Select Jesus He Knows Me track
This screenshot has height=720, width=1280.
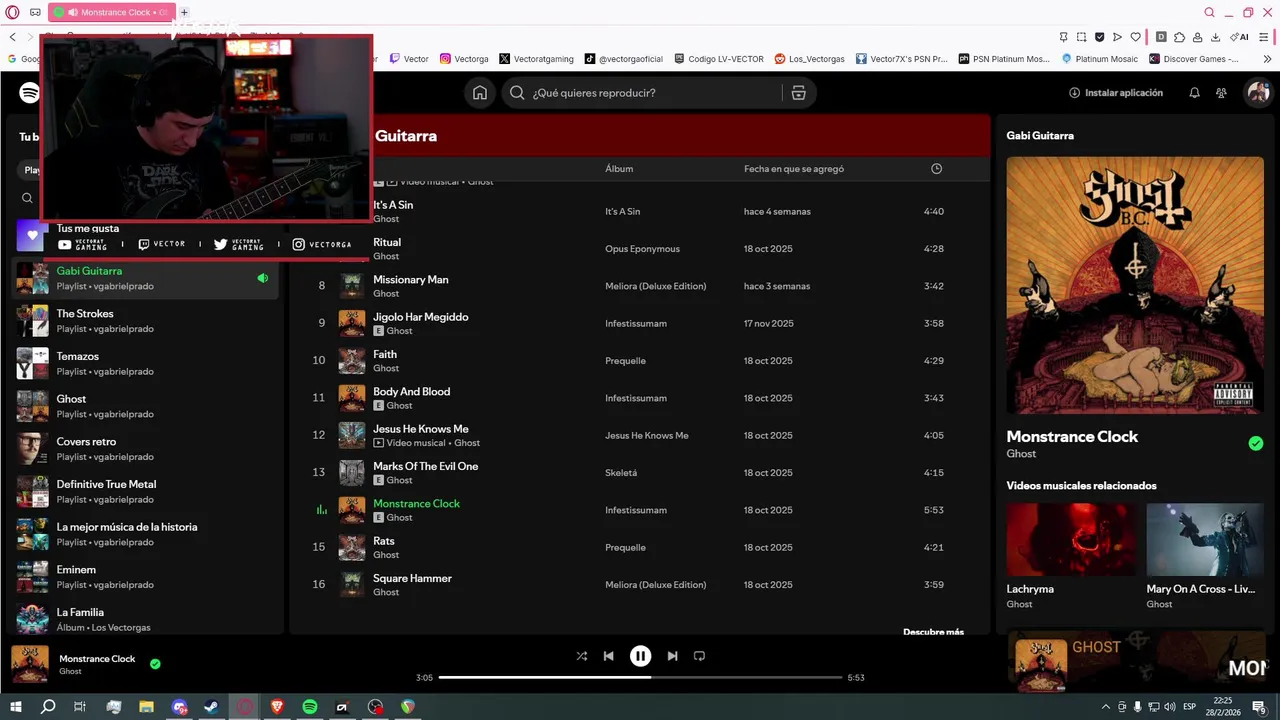coord(421,429)
